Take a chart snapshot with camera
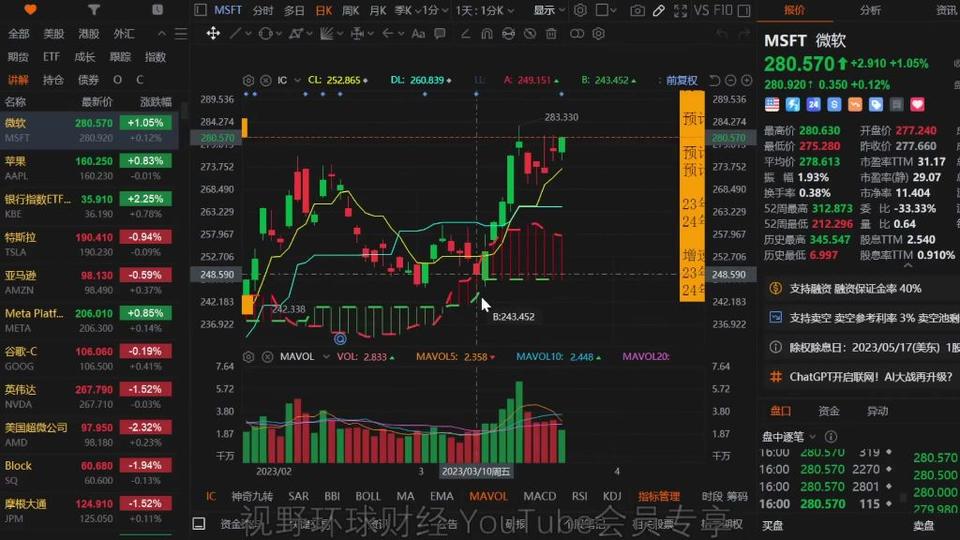This screenshot has height=540, width=960. coord(637,10)
